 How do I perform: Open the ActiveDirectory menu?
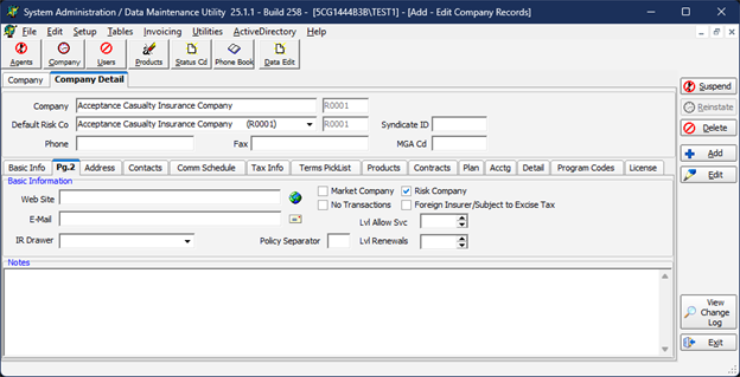pos(265,32)
